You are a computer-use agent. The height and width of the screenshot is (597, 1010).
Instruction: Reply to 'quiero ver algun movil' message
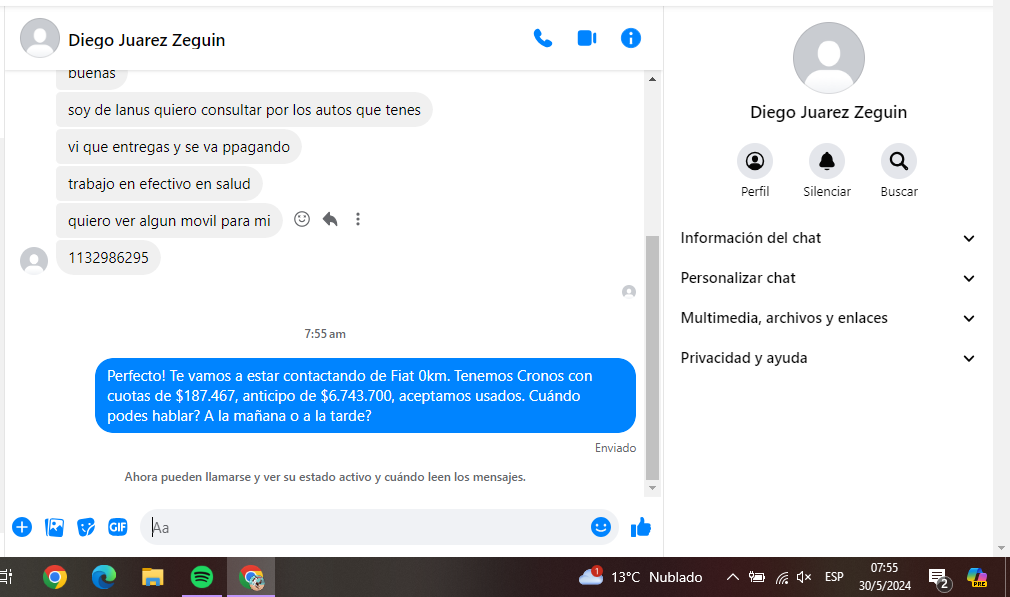330,219
